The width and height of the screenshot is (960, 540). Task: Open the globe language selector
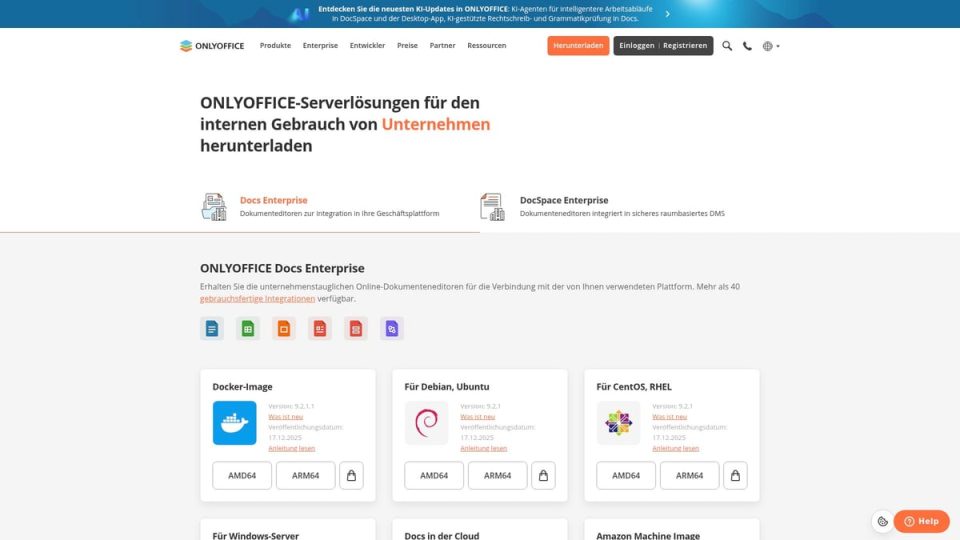(771, 46)
